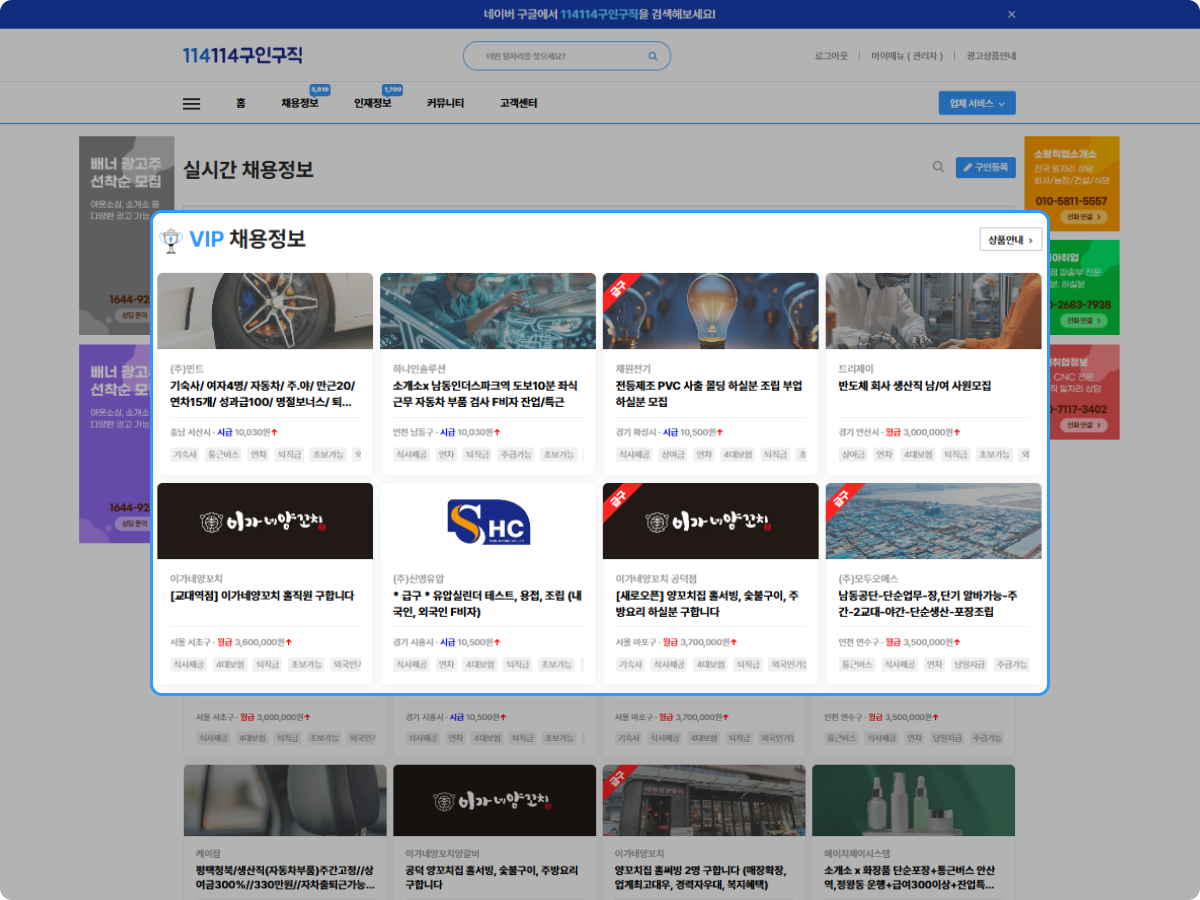The width and height of the screenshot is (1200, 900).
Task: Open the logo thumbnail of 이가네양꼬치 공덕점 listing
Action: [711, 521]
